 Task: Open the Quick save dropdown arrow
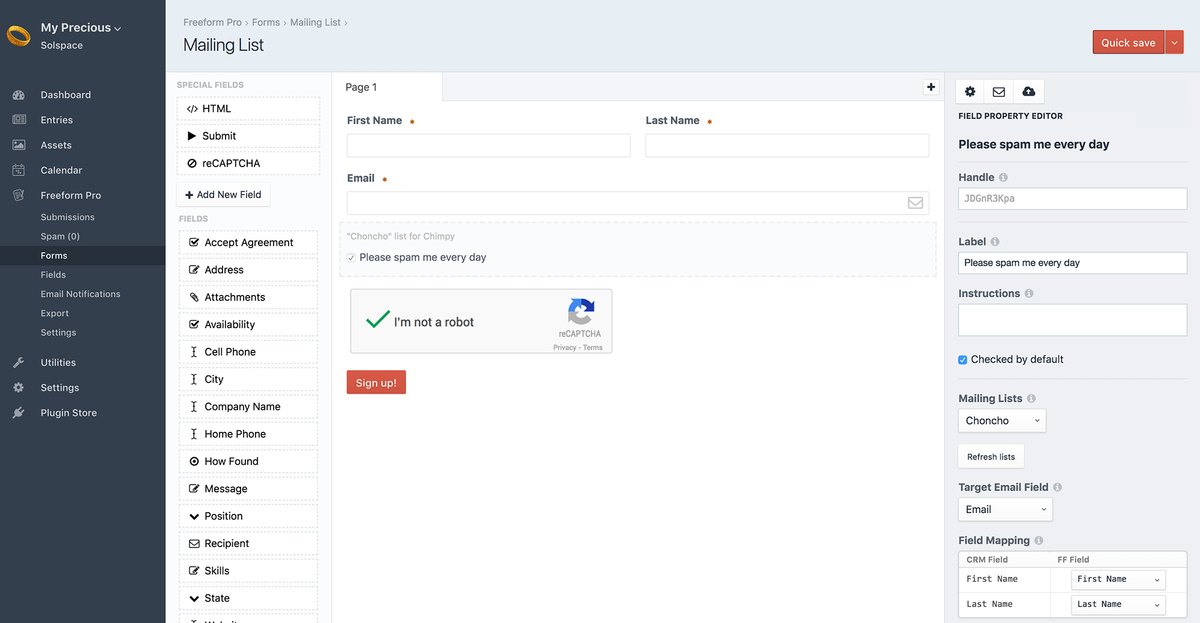tap(1175, 42)
